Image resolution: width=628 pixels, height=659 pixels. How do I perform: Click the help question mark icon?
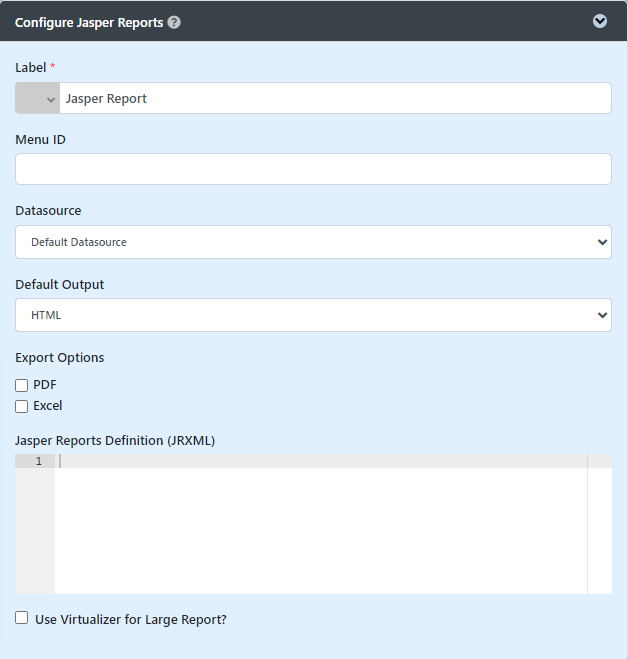[x=174, y=22]
